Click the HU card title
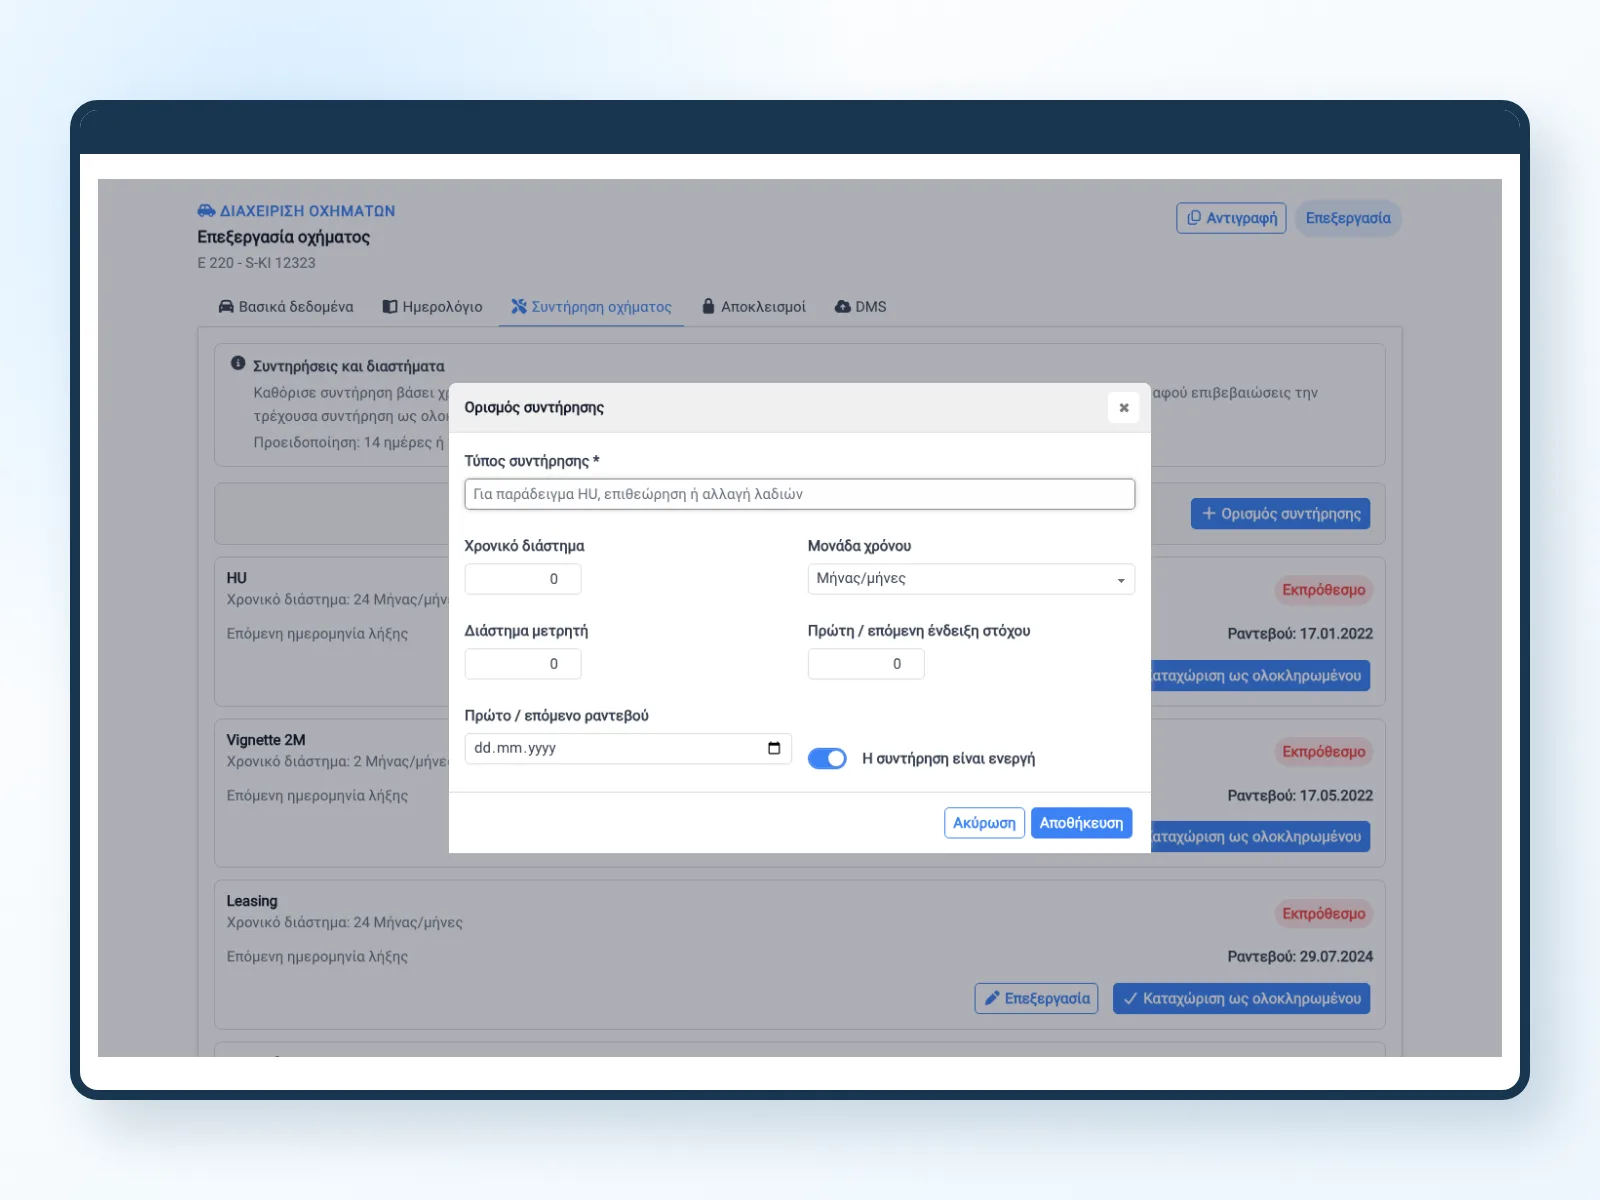This screenshot has height=1200, width=1600. 237,578
